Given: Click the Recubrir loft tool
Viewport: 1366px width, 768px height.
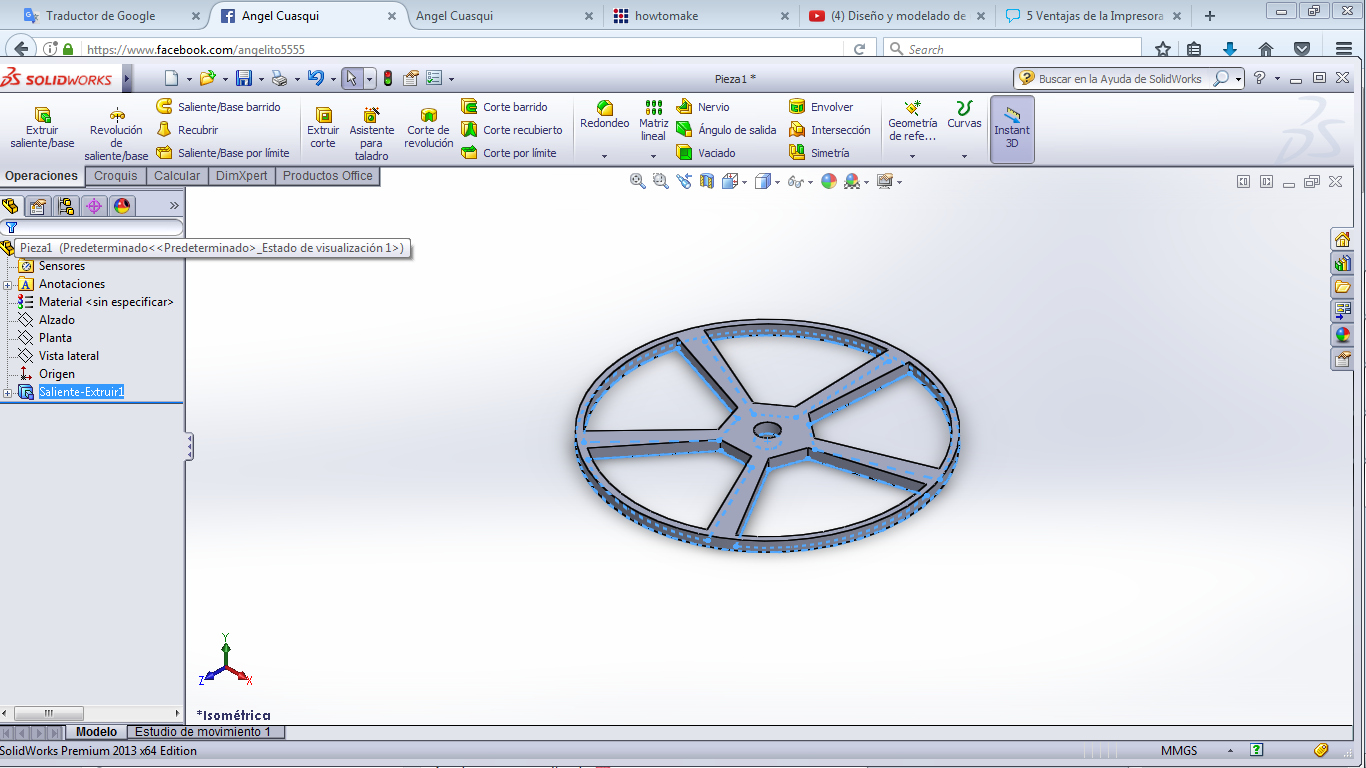Looking at the screenshot, I should [187, 129].
